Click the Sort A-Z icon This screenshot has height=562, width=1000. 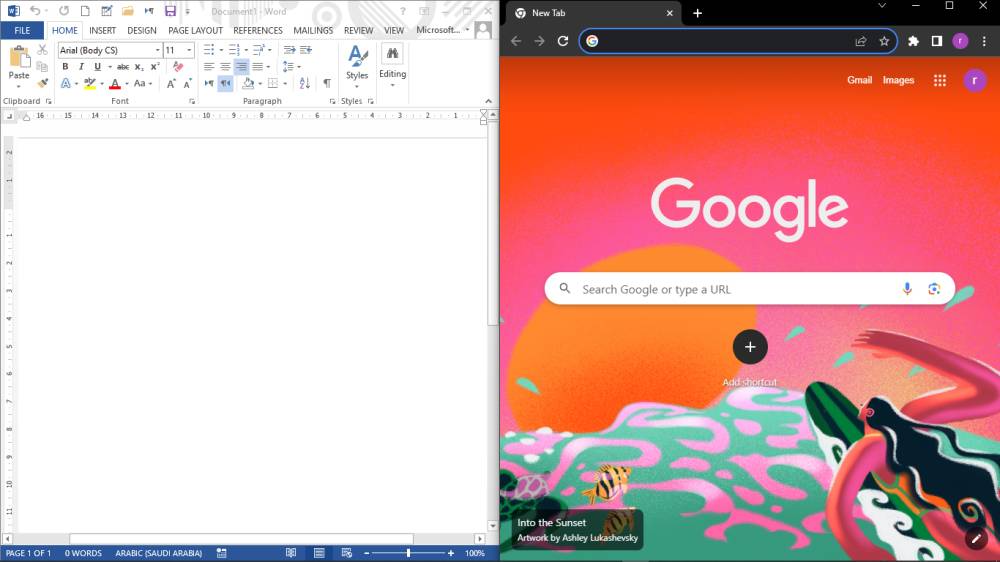point(304,83)
